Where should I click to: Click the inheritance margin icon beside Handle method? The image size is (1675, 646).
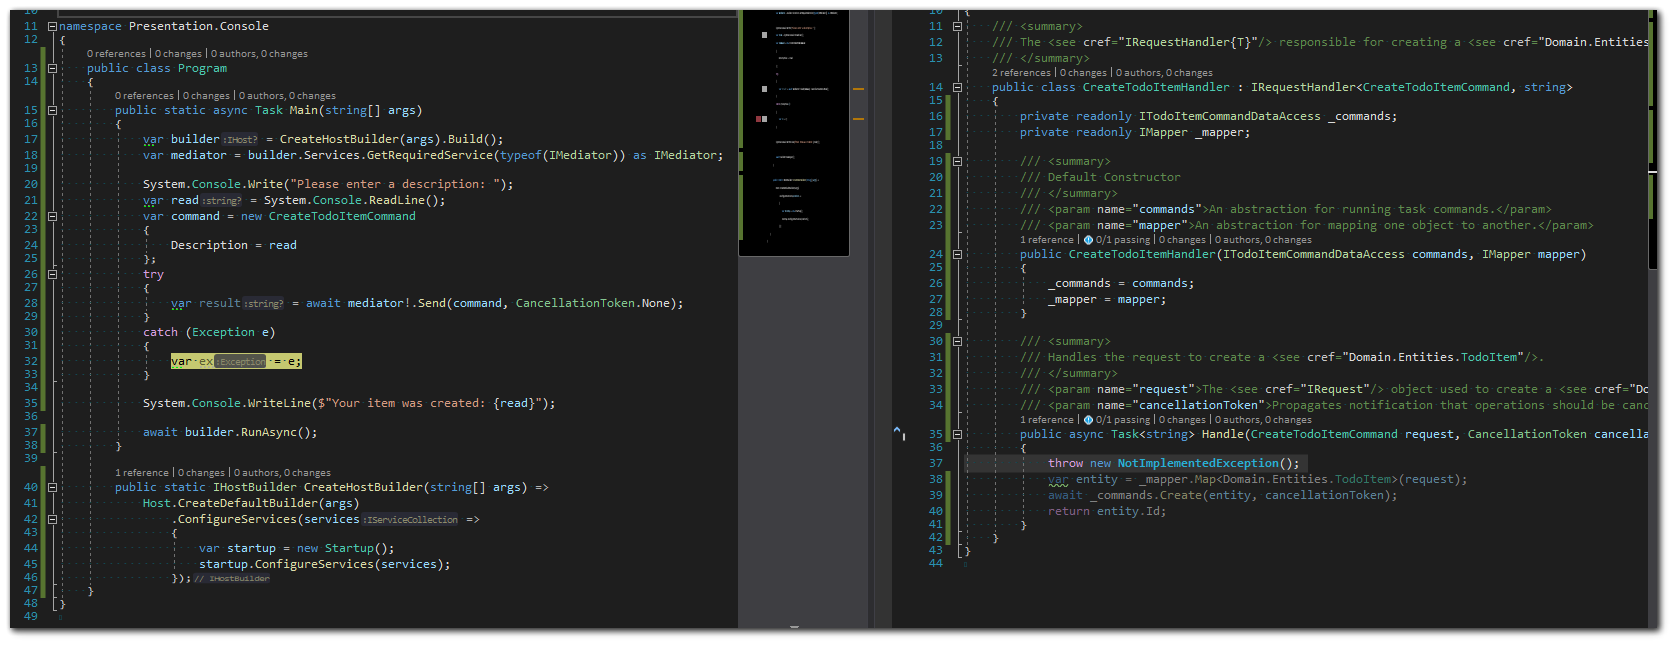pos(898,432)
